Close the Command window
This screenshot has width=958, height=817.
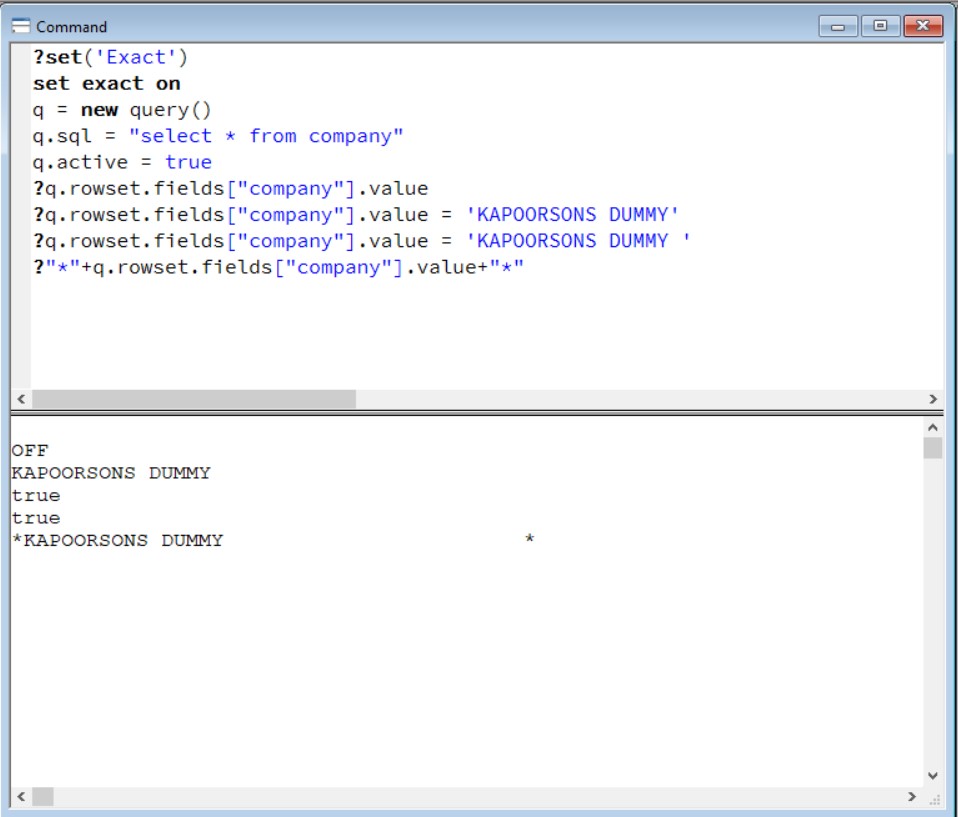[x=922, y=26]
